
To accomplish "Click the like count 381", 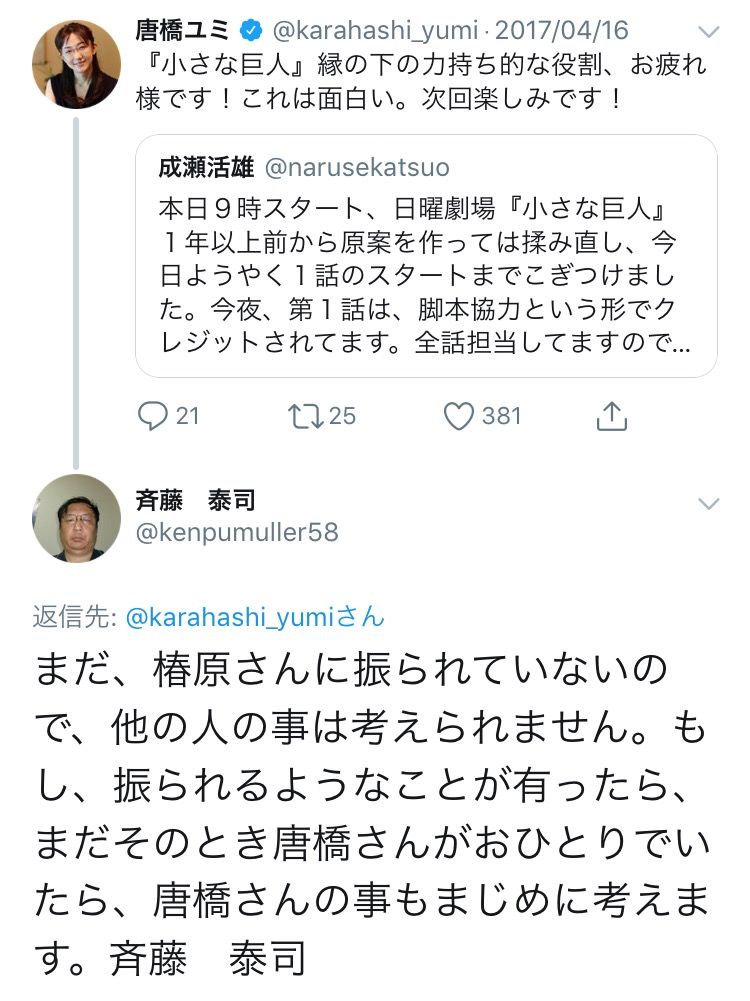I will point(502,416).
